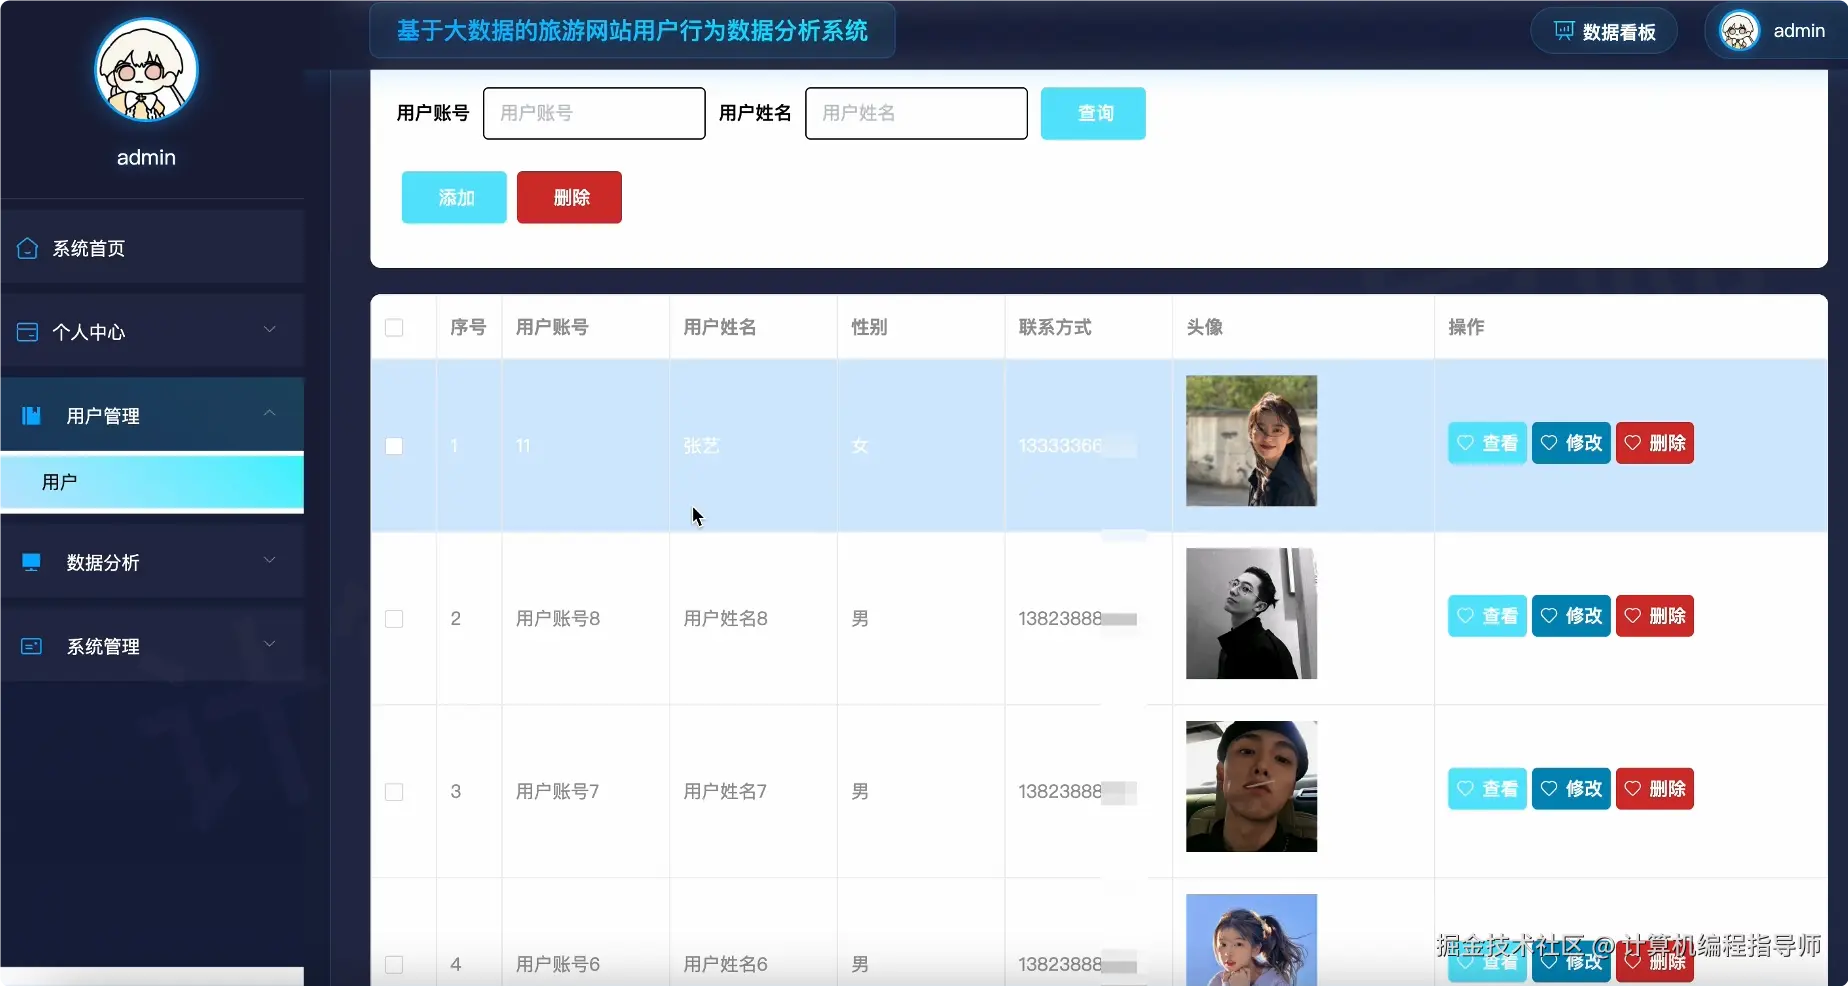Click heart icon on 查看 for 用户账号7
This screenshot has height=986, width=1848.
1465,789
